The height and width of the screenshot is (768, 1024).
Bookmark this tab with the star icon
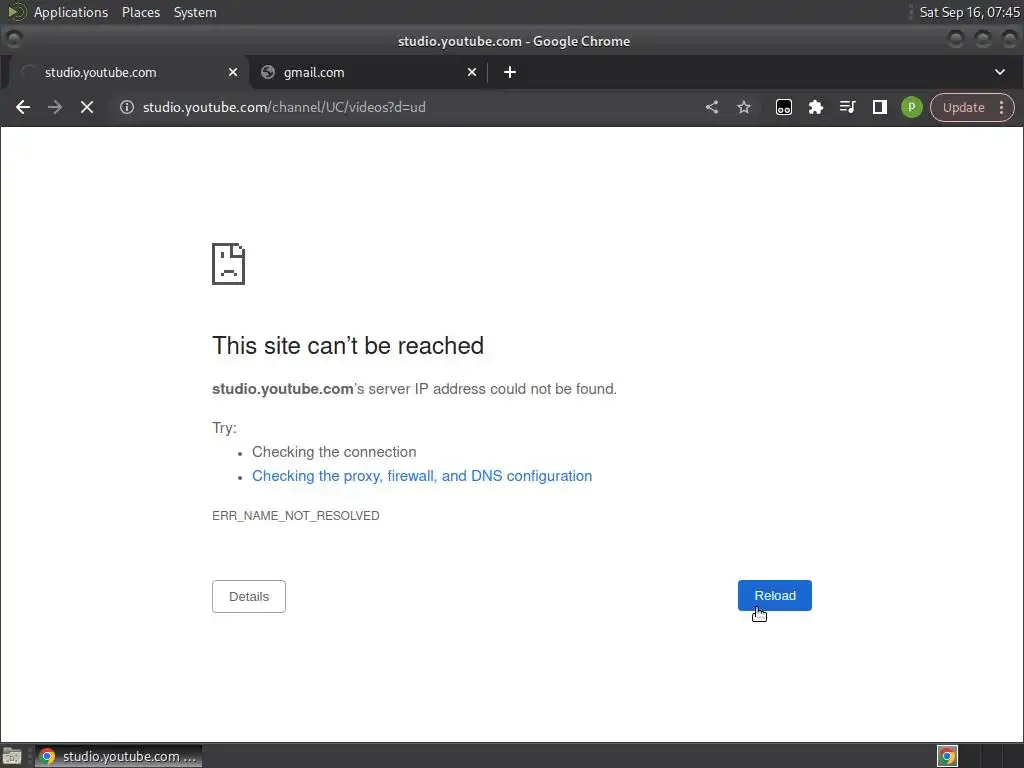click(744, 107)
